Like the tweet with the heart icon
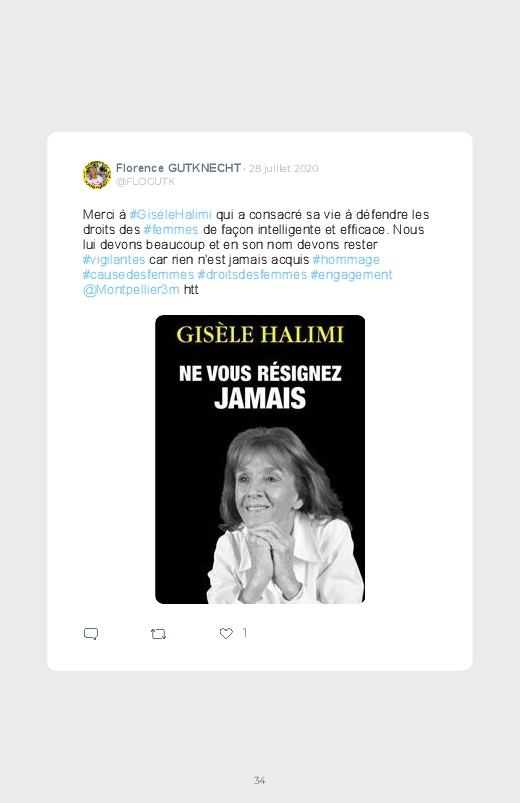520x803 pixels. coord(226,633)
